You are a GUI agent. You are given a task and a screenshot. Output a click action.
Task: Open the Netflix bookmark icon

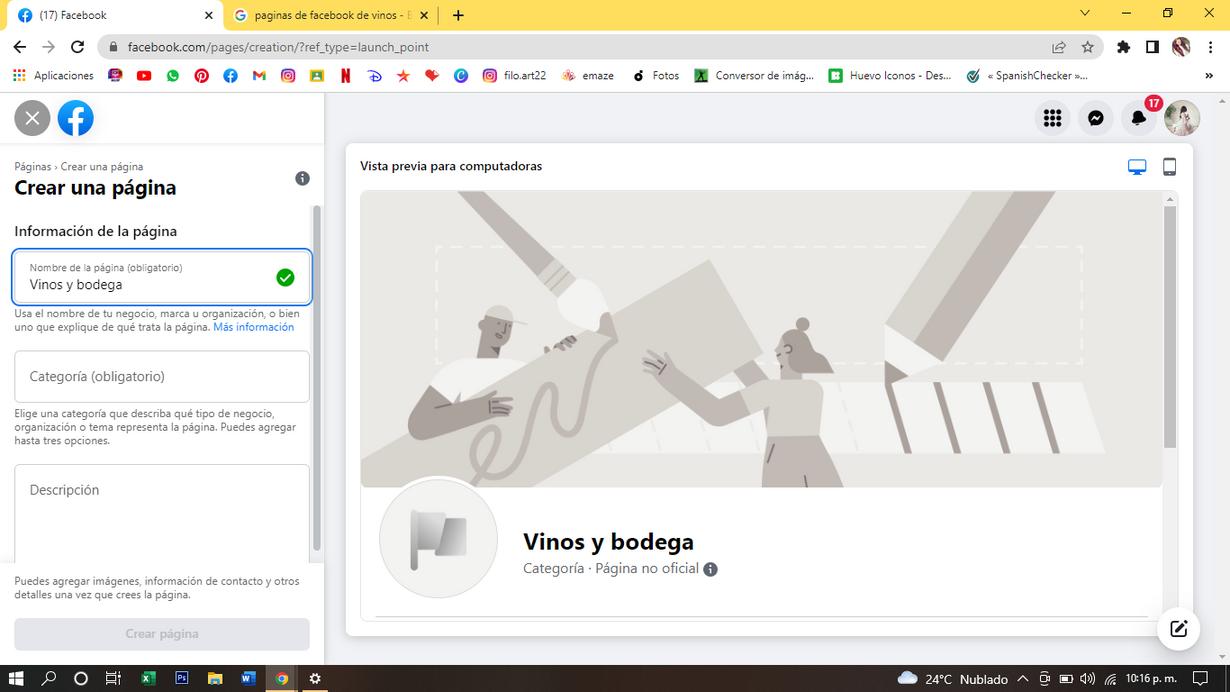(x=345, y=76)
